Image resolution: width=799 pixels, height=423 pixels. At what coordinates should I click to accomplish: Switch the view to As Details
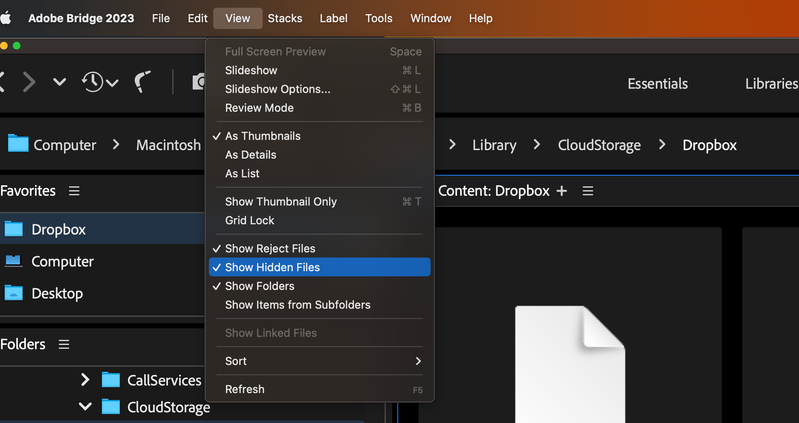coord(319,155)
